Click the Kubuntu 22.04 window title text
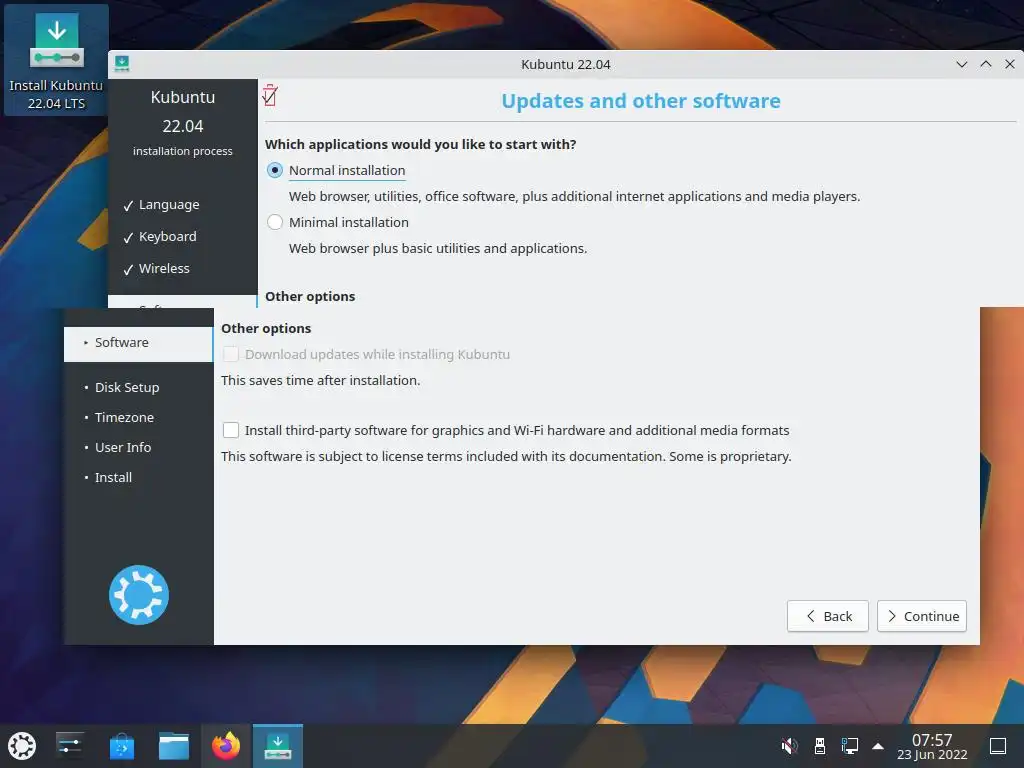Viewport: 1024px width, 768px height. (x=566, y=64)
